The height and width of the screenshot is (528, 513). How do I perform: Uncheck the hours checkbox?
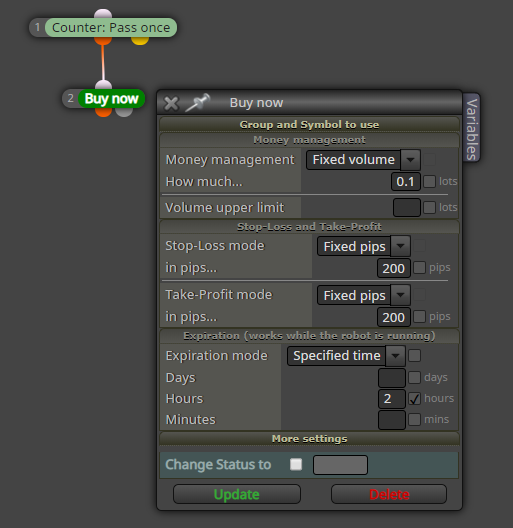[414, 399]
